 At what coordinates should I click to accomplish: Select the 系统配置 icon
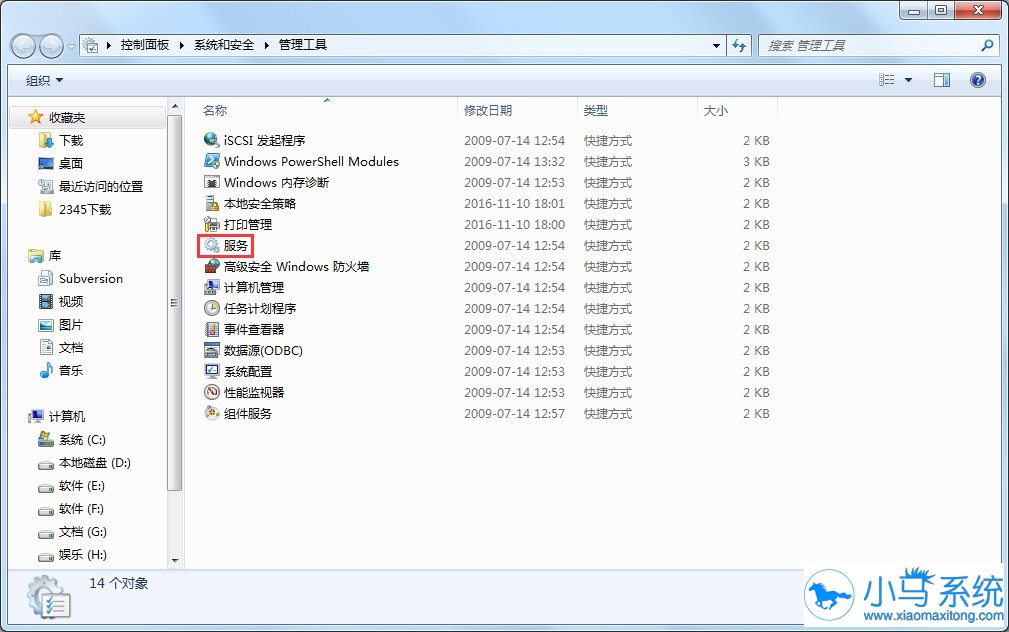[211, 371]
